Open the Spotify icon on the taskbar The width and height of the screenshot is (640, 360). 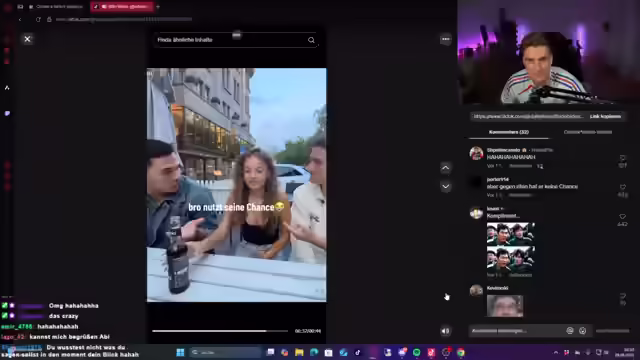[417, 352]
